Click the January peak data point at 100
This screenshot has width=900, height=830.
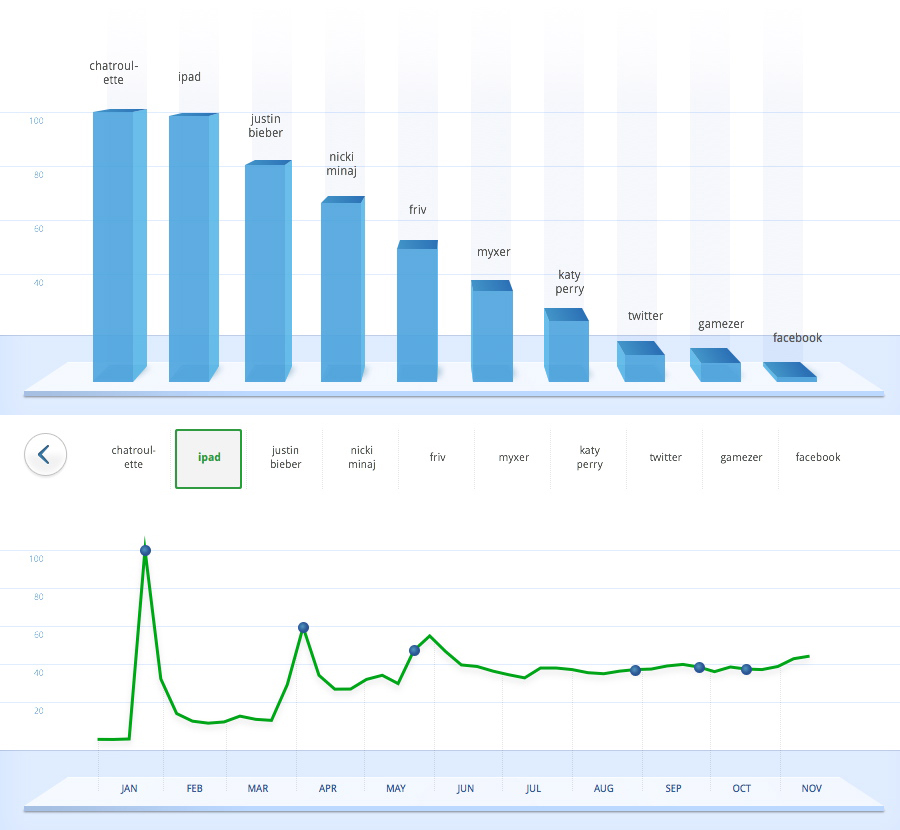[x=145, y=550]
